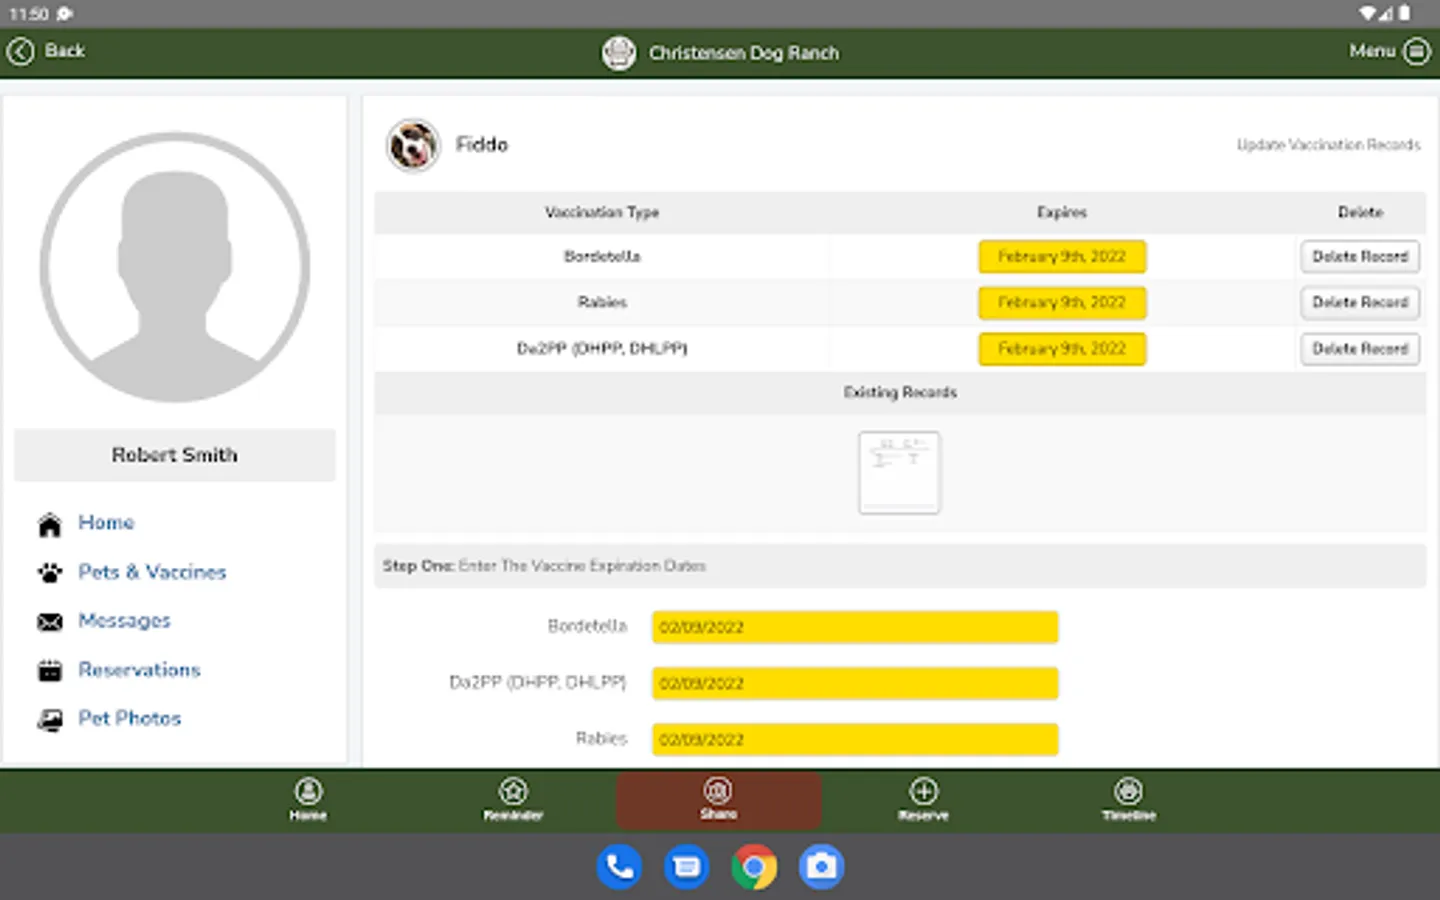Screen dimensions: 1440x900
Task: Click the Home house icon in sidebar
Action: point(49,524)
